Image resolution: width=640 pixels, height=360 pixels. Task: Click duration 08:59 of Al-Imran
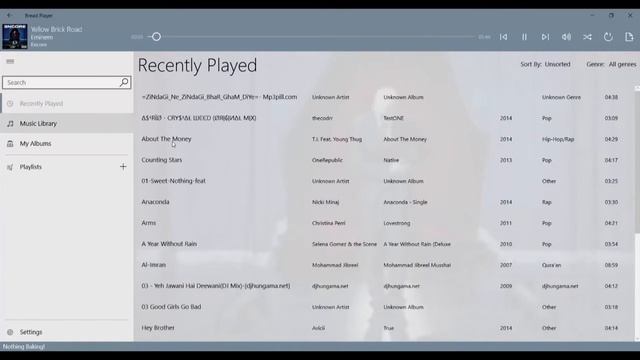point(611,265)
